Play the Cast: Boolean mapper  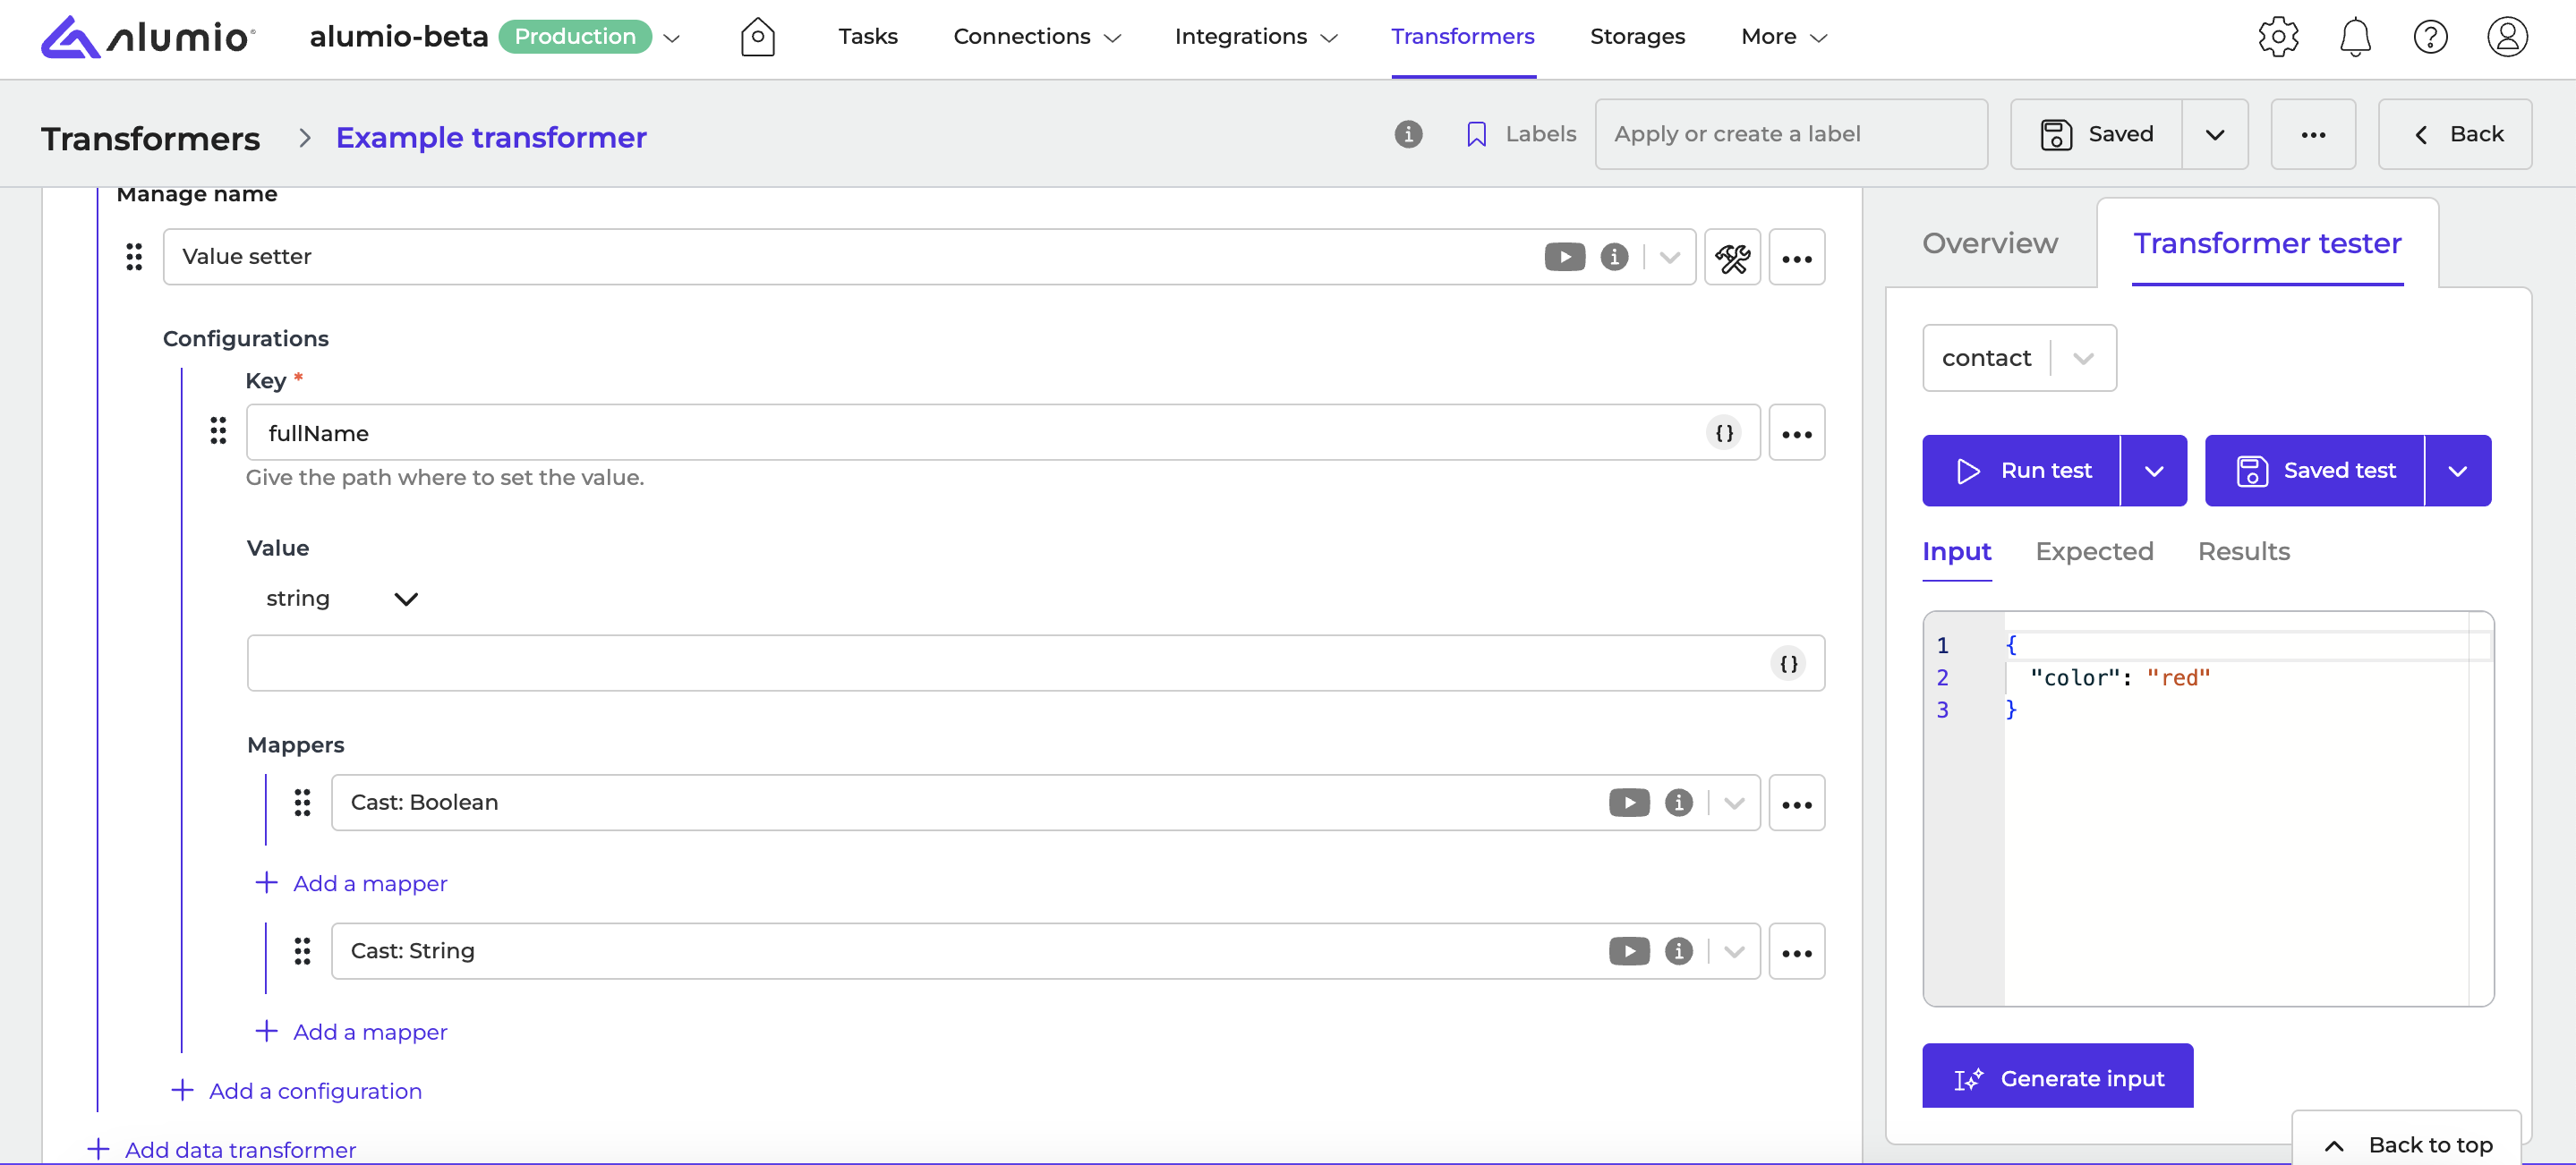[x=1629, y=803]
